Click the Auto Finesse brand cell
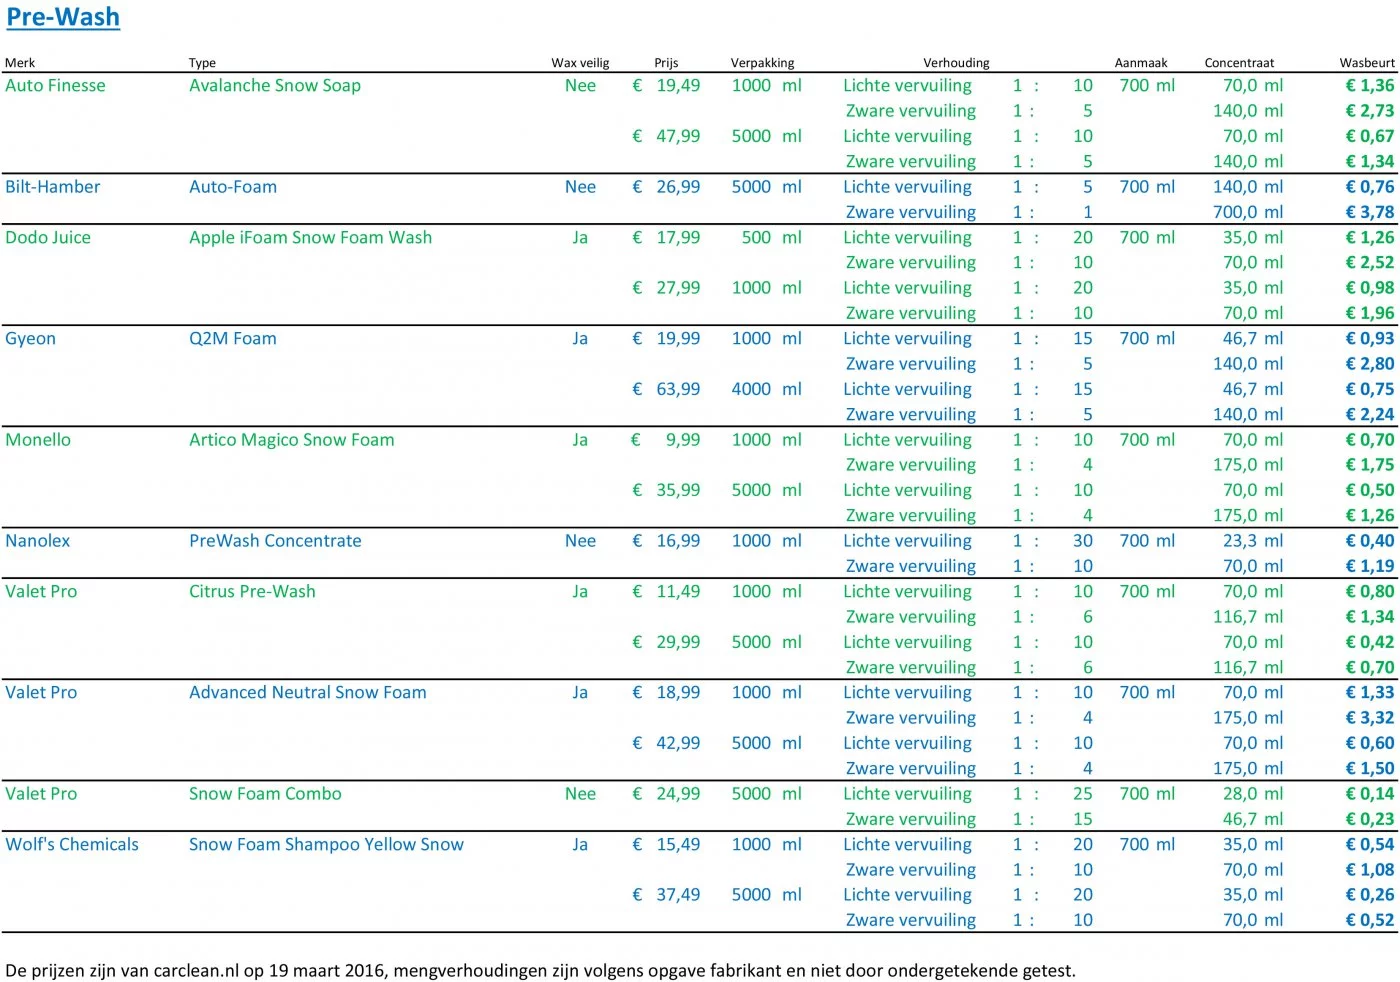The image size is (1400, 982). 55,85
